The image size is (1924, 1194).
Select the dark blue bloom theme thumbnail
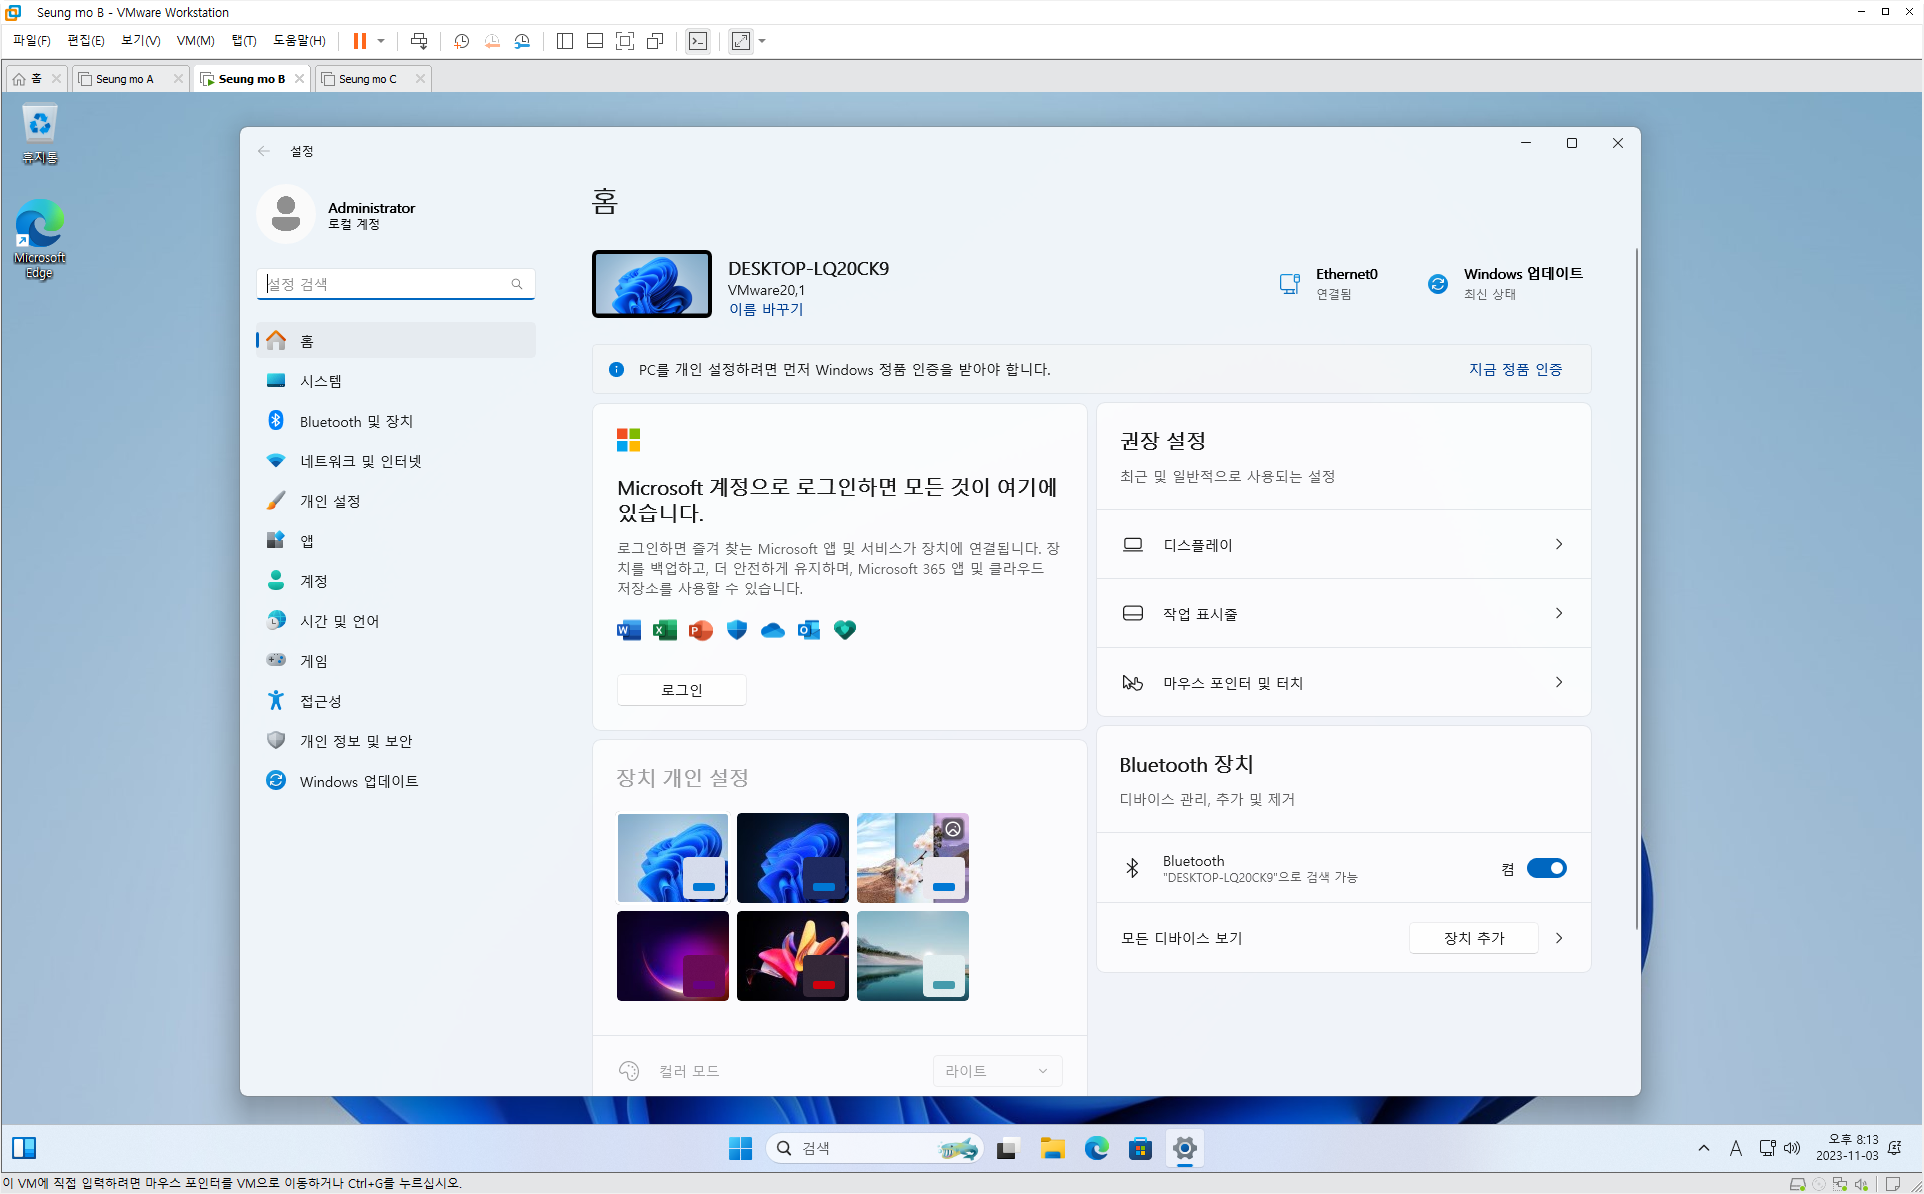click(792, 857)
